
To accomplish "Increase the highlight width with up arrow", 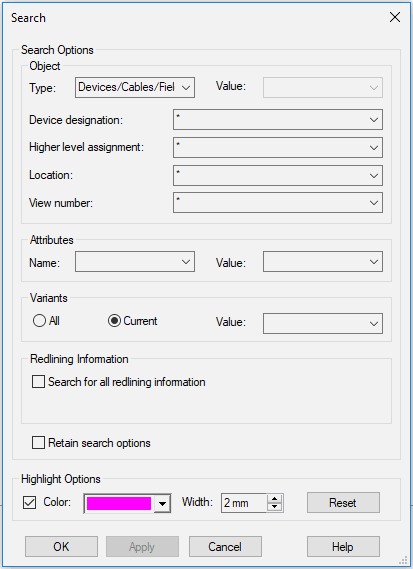I will [274, 499].
